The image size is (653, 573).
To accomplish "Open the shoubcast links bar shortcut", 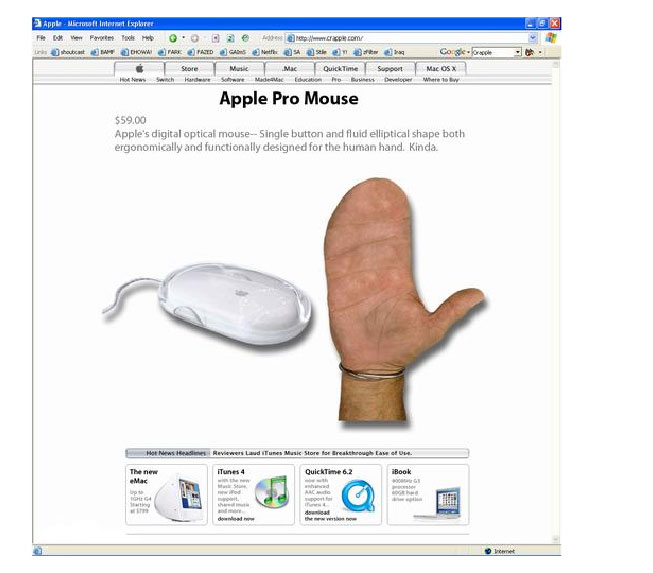I will click(x=67, y=52).
